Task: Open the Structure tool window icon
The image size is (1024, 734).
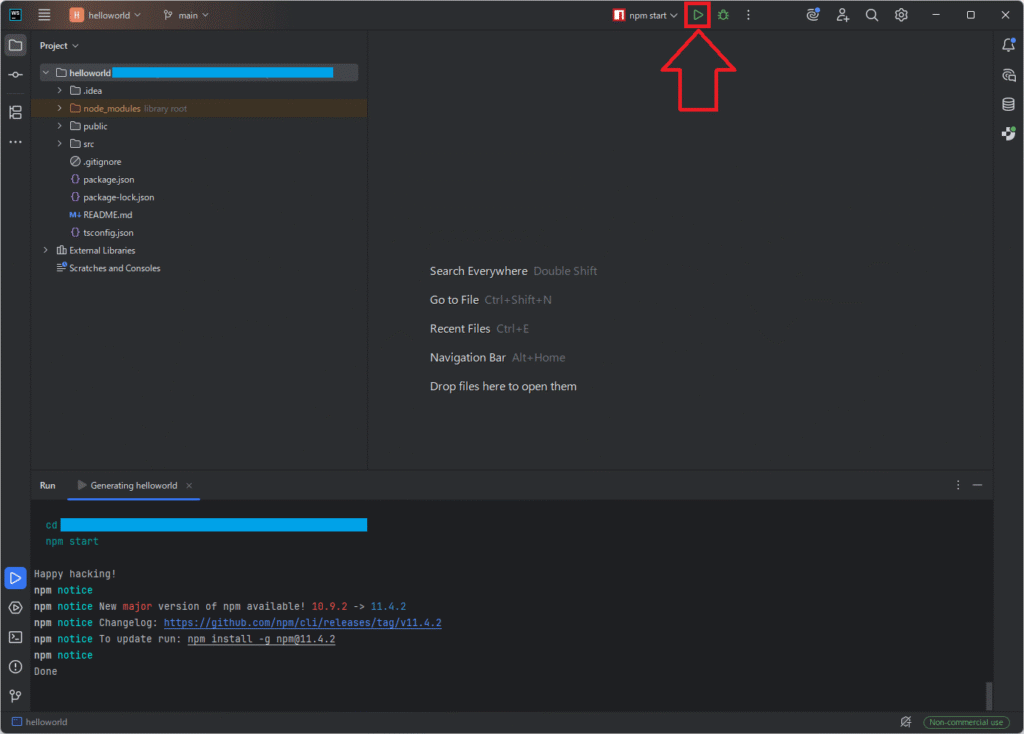Action: 15,112
